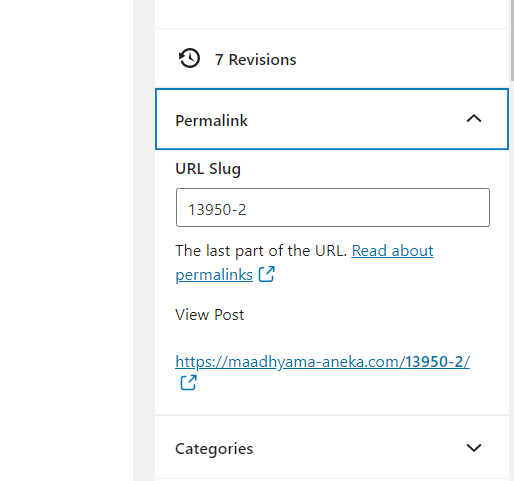Focus the URL Slug input field
Image resolution: width=514 pixels, height=481 pixels.
pos(333,207)
